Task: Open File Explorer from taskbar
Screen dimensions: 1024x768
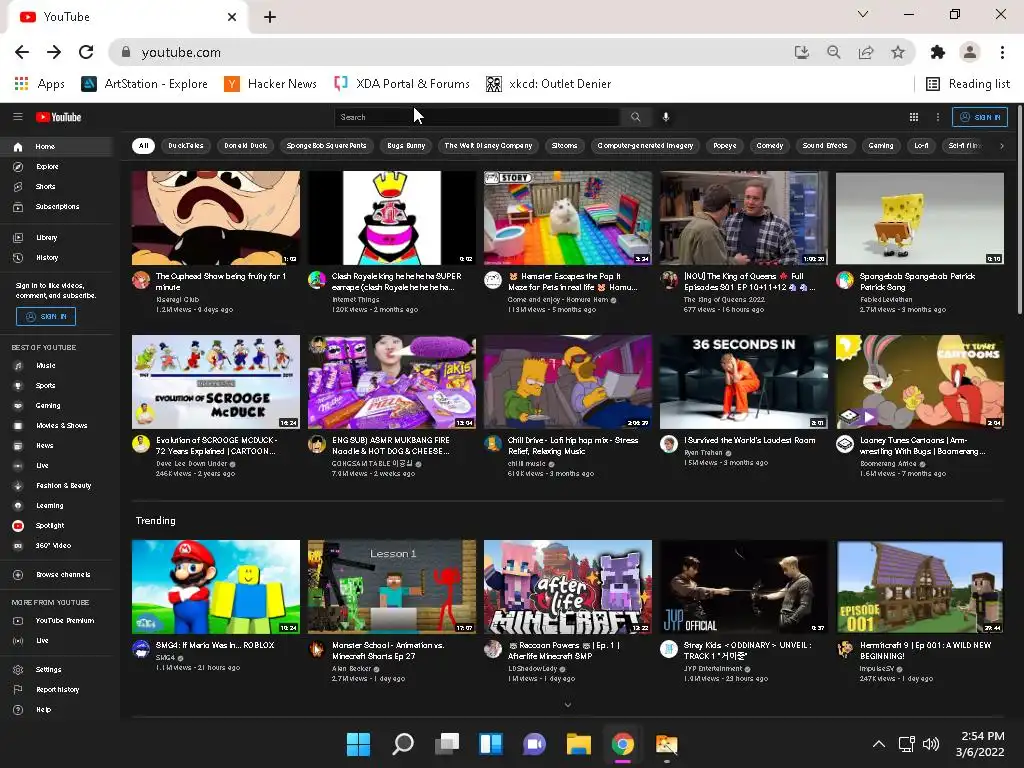Action: (579, 744)
